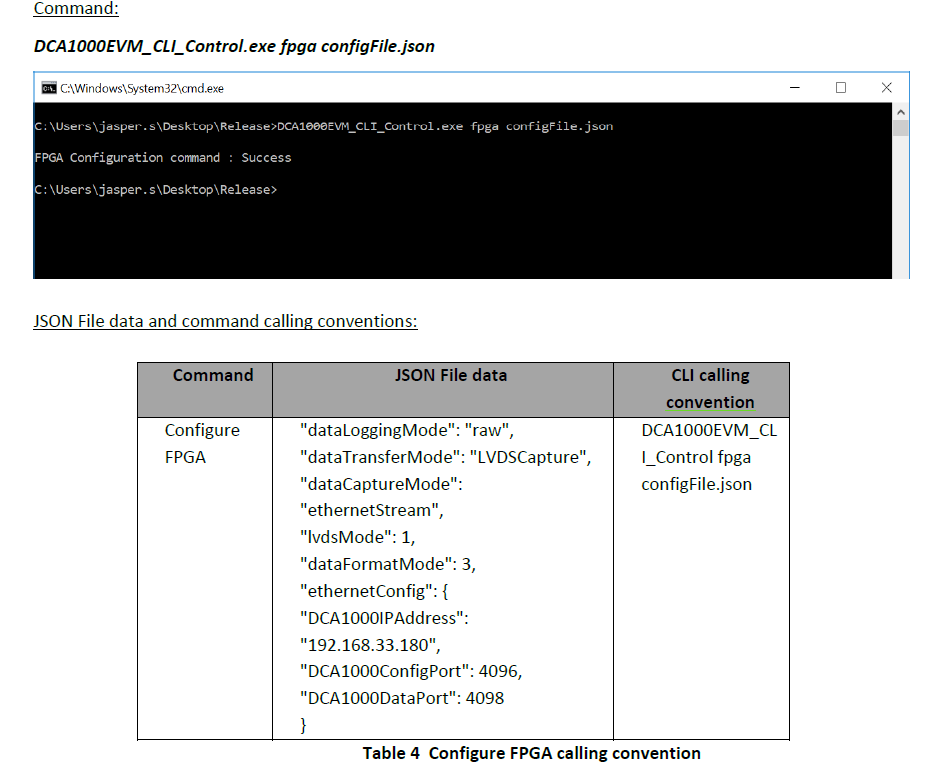Close the cmd.exe window

(x=886, y=88)
